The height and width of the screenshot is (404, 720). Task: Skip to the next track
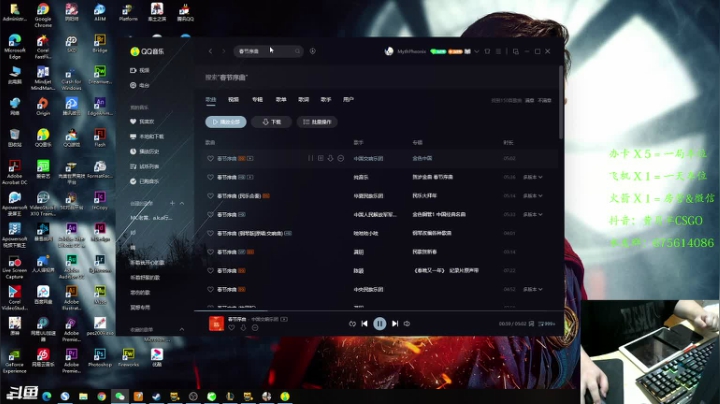pos(395,324)
